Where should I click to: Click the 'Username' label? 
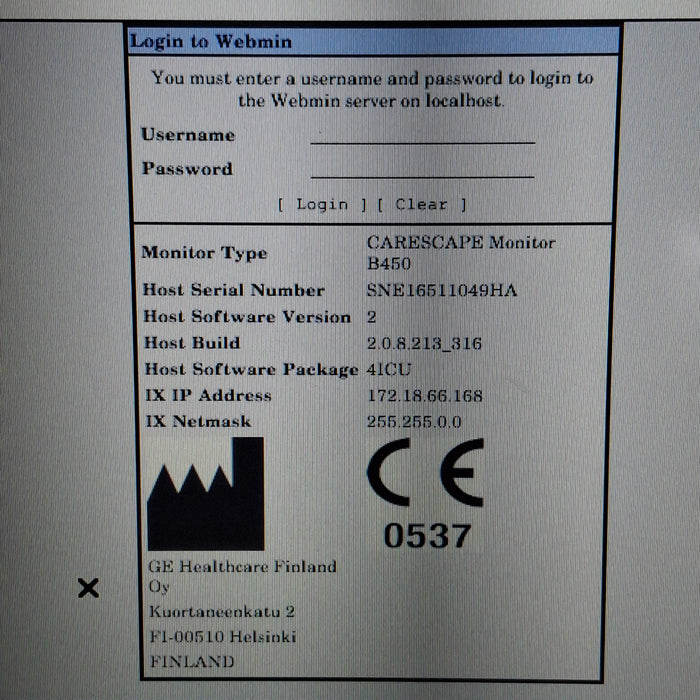point(188,134)
